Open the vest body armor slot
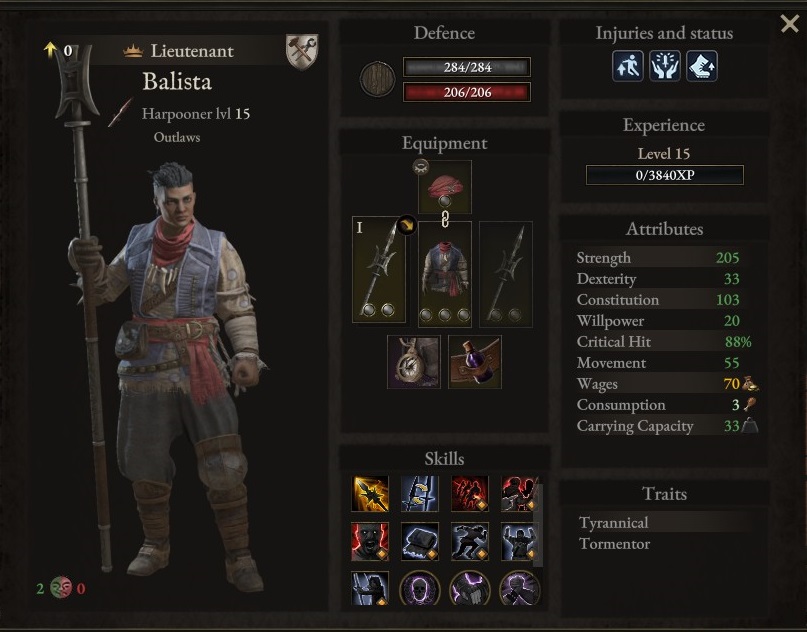807x632 pixels. [x=445, y=274]
